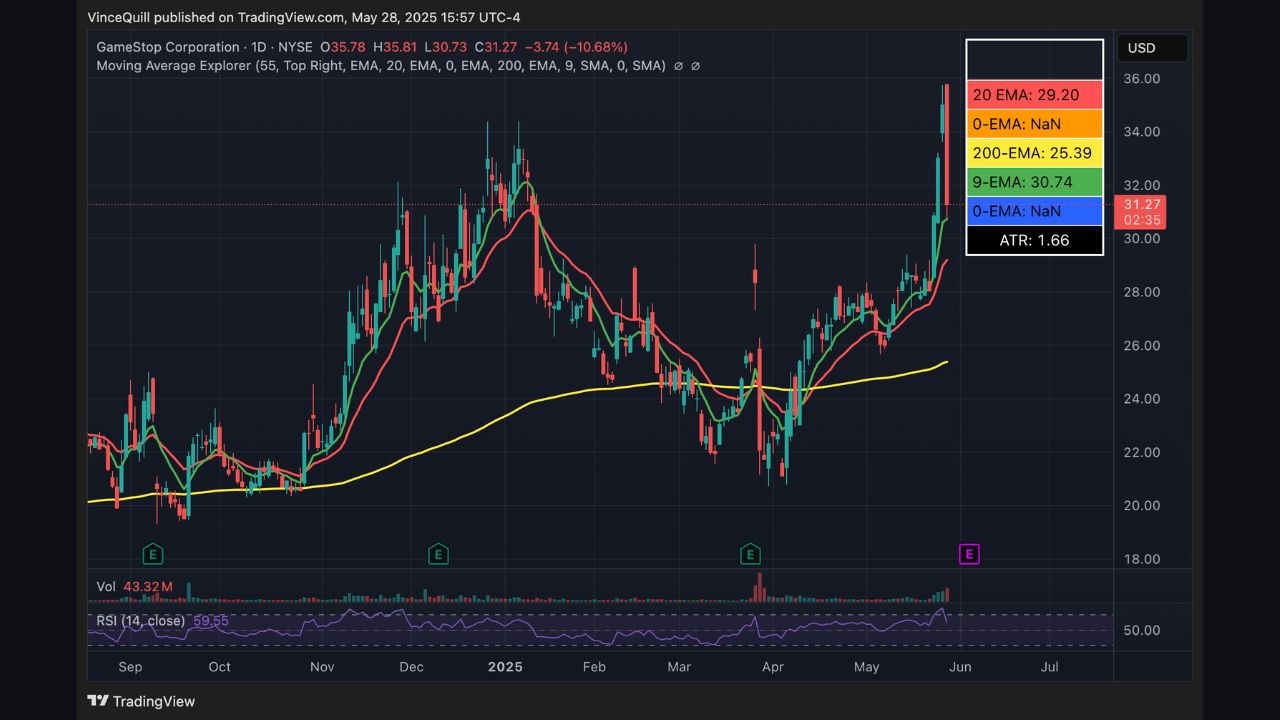Click the high price value H35.81
Screen dimensions: 1280x720
tap(394, 47)
